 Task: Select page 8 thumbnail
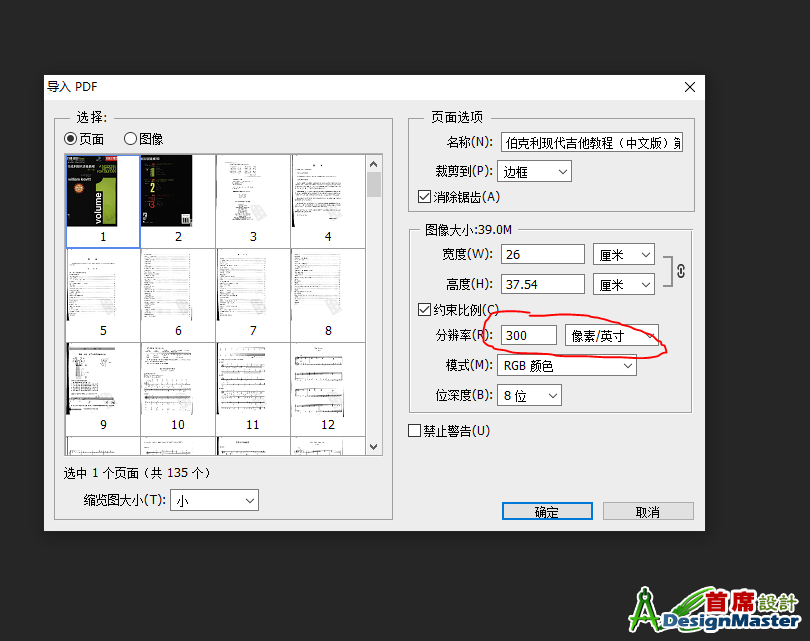tap(328, 295)
